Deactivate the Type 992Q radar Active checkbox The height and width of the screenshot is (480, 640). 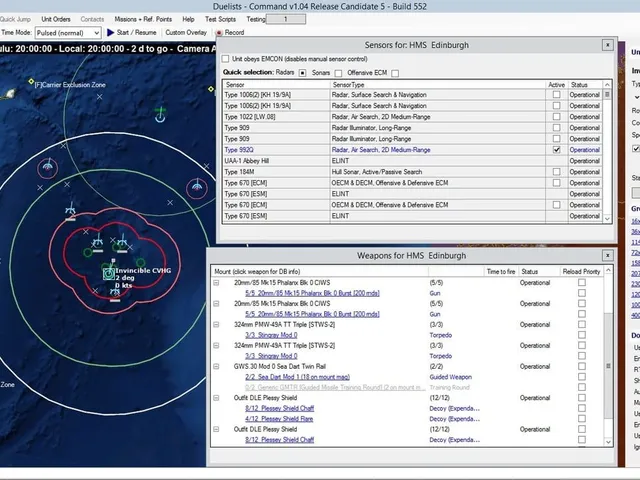pyautogui.click(x=556, y=150)
